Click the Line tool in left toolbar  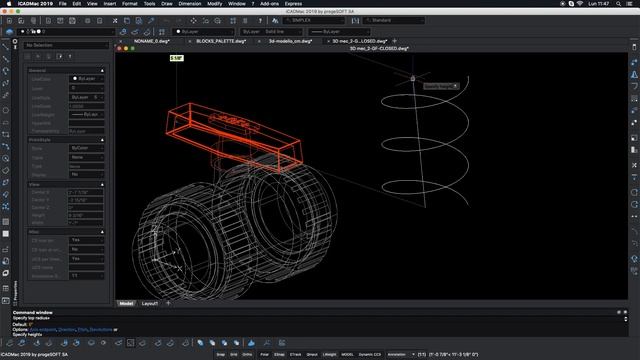pos(6,47)
